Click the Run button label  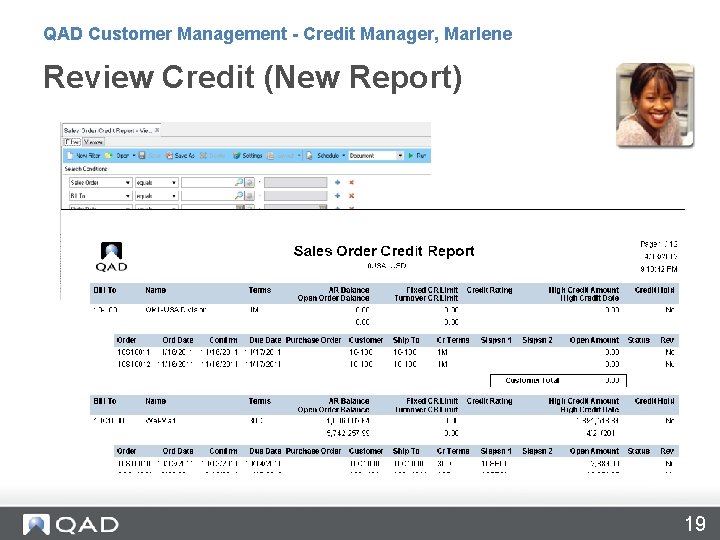tap(421, 156)
